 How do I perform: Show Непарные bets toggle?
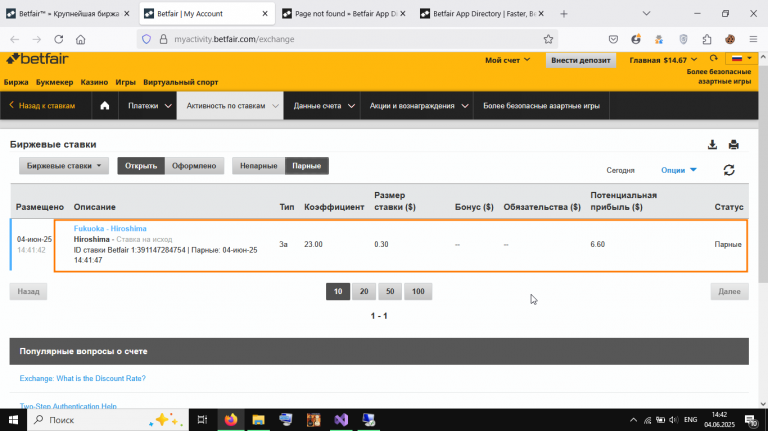point(259,166)
